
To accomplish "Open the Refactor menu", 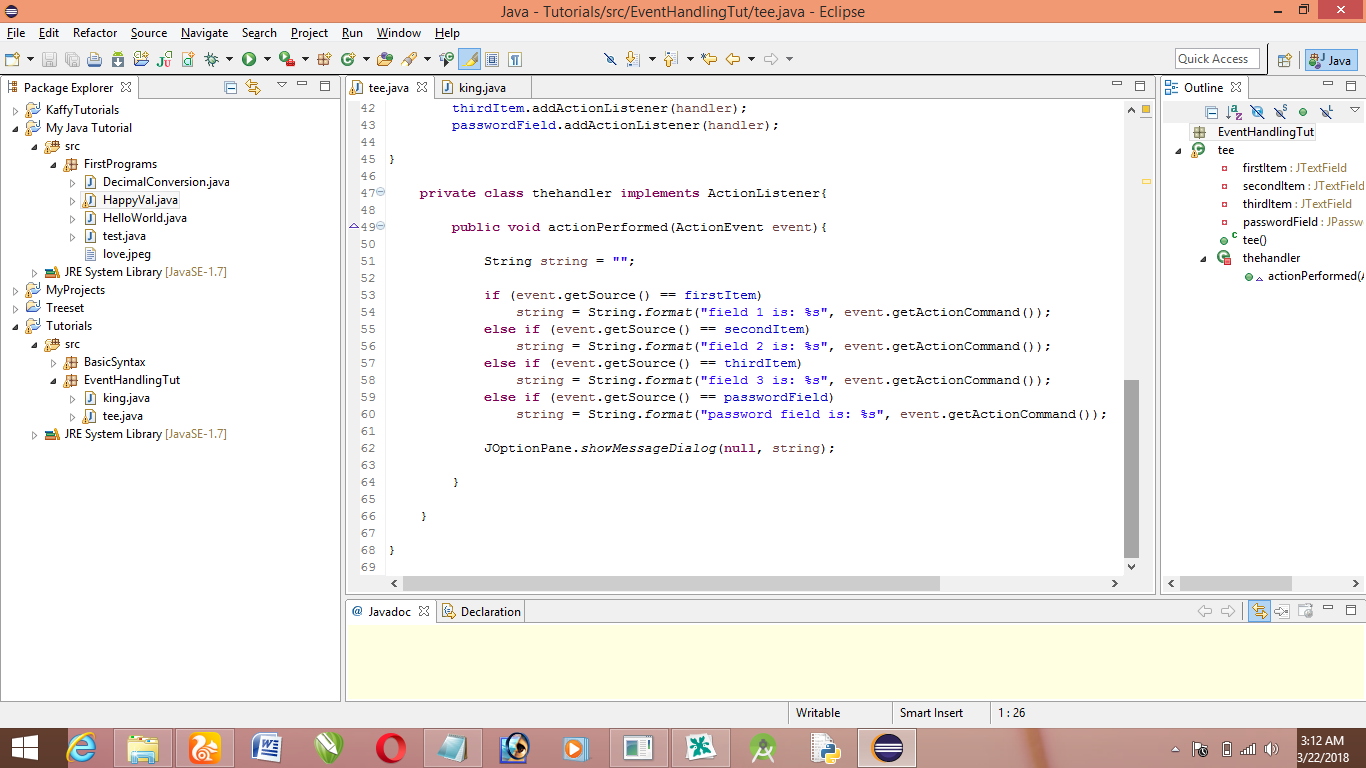I will pyautogui.click(x=95, y=33).
